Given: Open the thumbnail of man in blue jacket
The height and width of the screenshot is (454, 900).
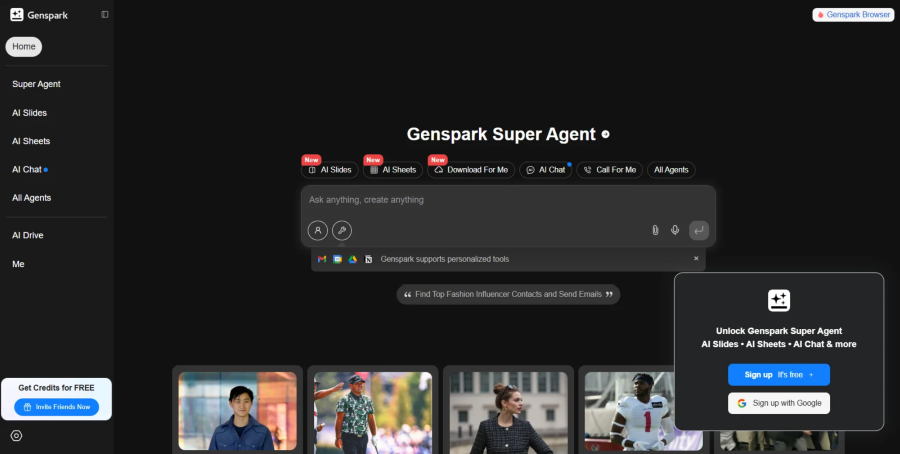Looking at the screenshot, I should click(x=237, y=410).
